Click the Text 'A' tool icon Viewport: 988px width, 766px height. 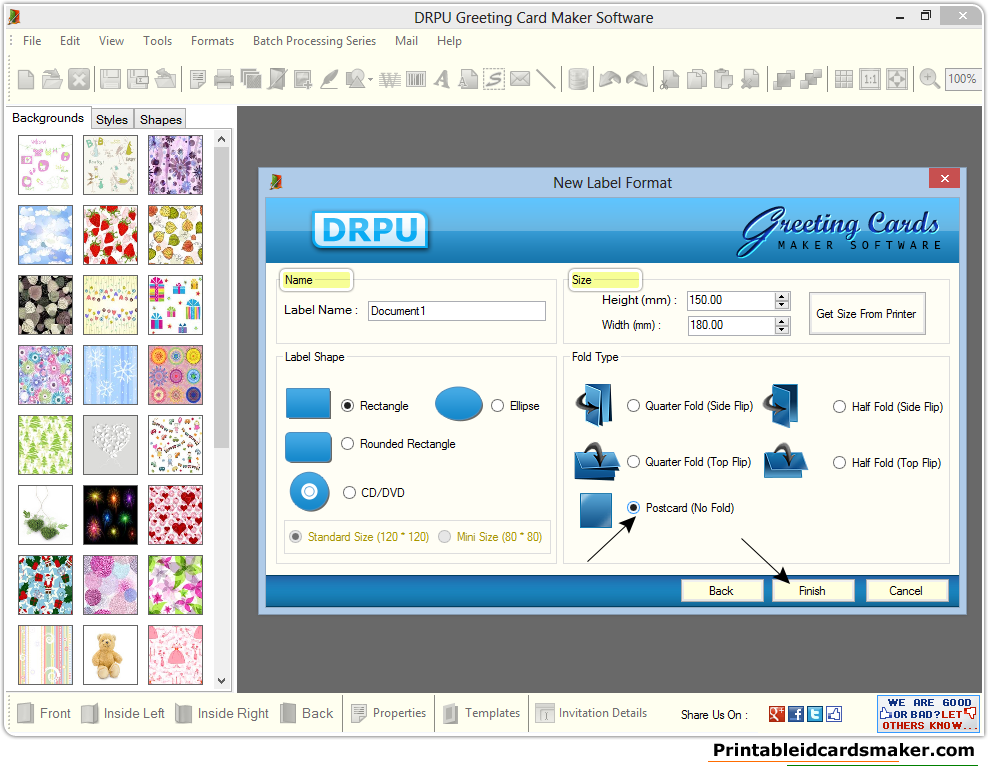click(x=442, y=79)
